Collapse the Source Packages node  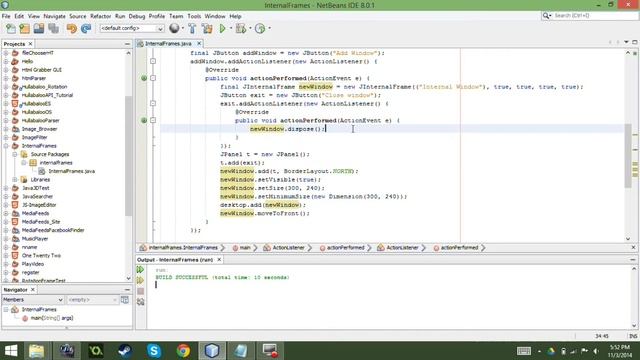tap(15, 154)
